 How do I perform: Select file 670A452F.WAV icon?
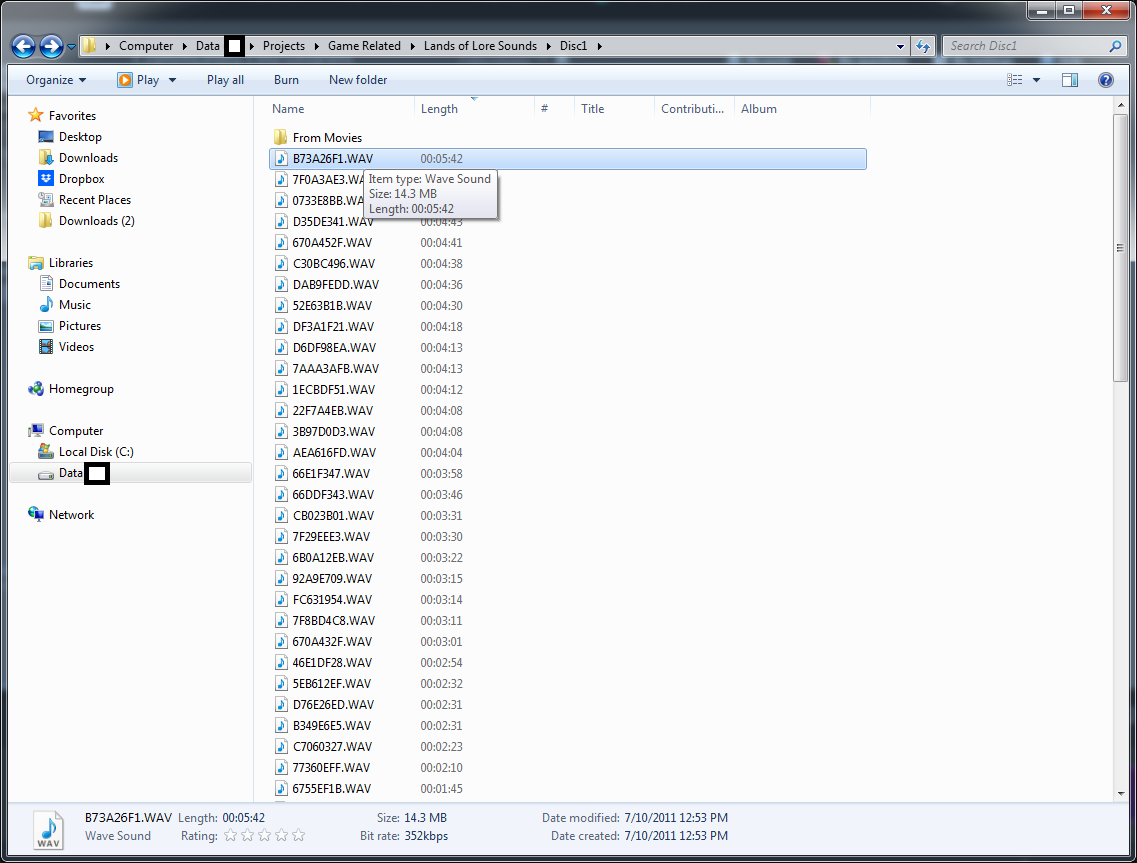281,242
